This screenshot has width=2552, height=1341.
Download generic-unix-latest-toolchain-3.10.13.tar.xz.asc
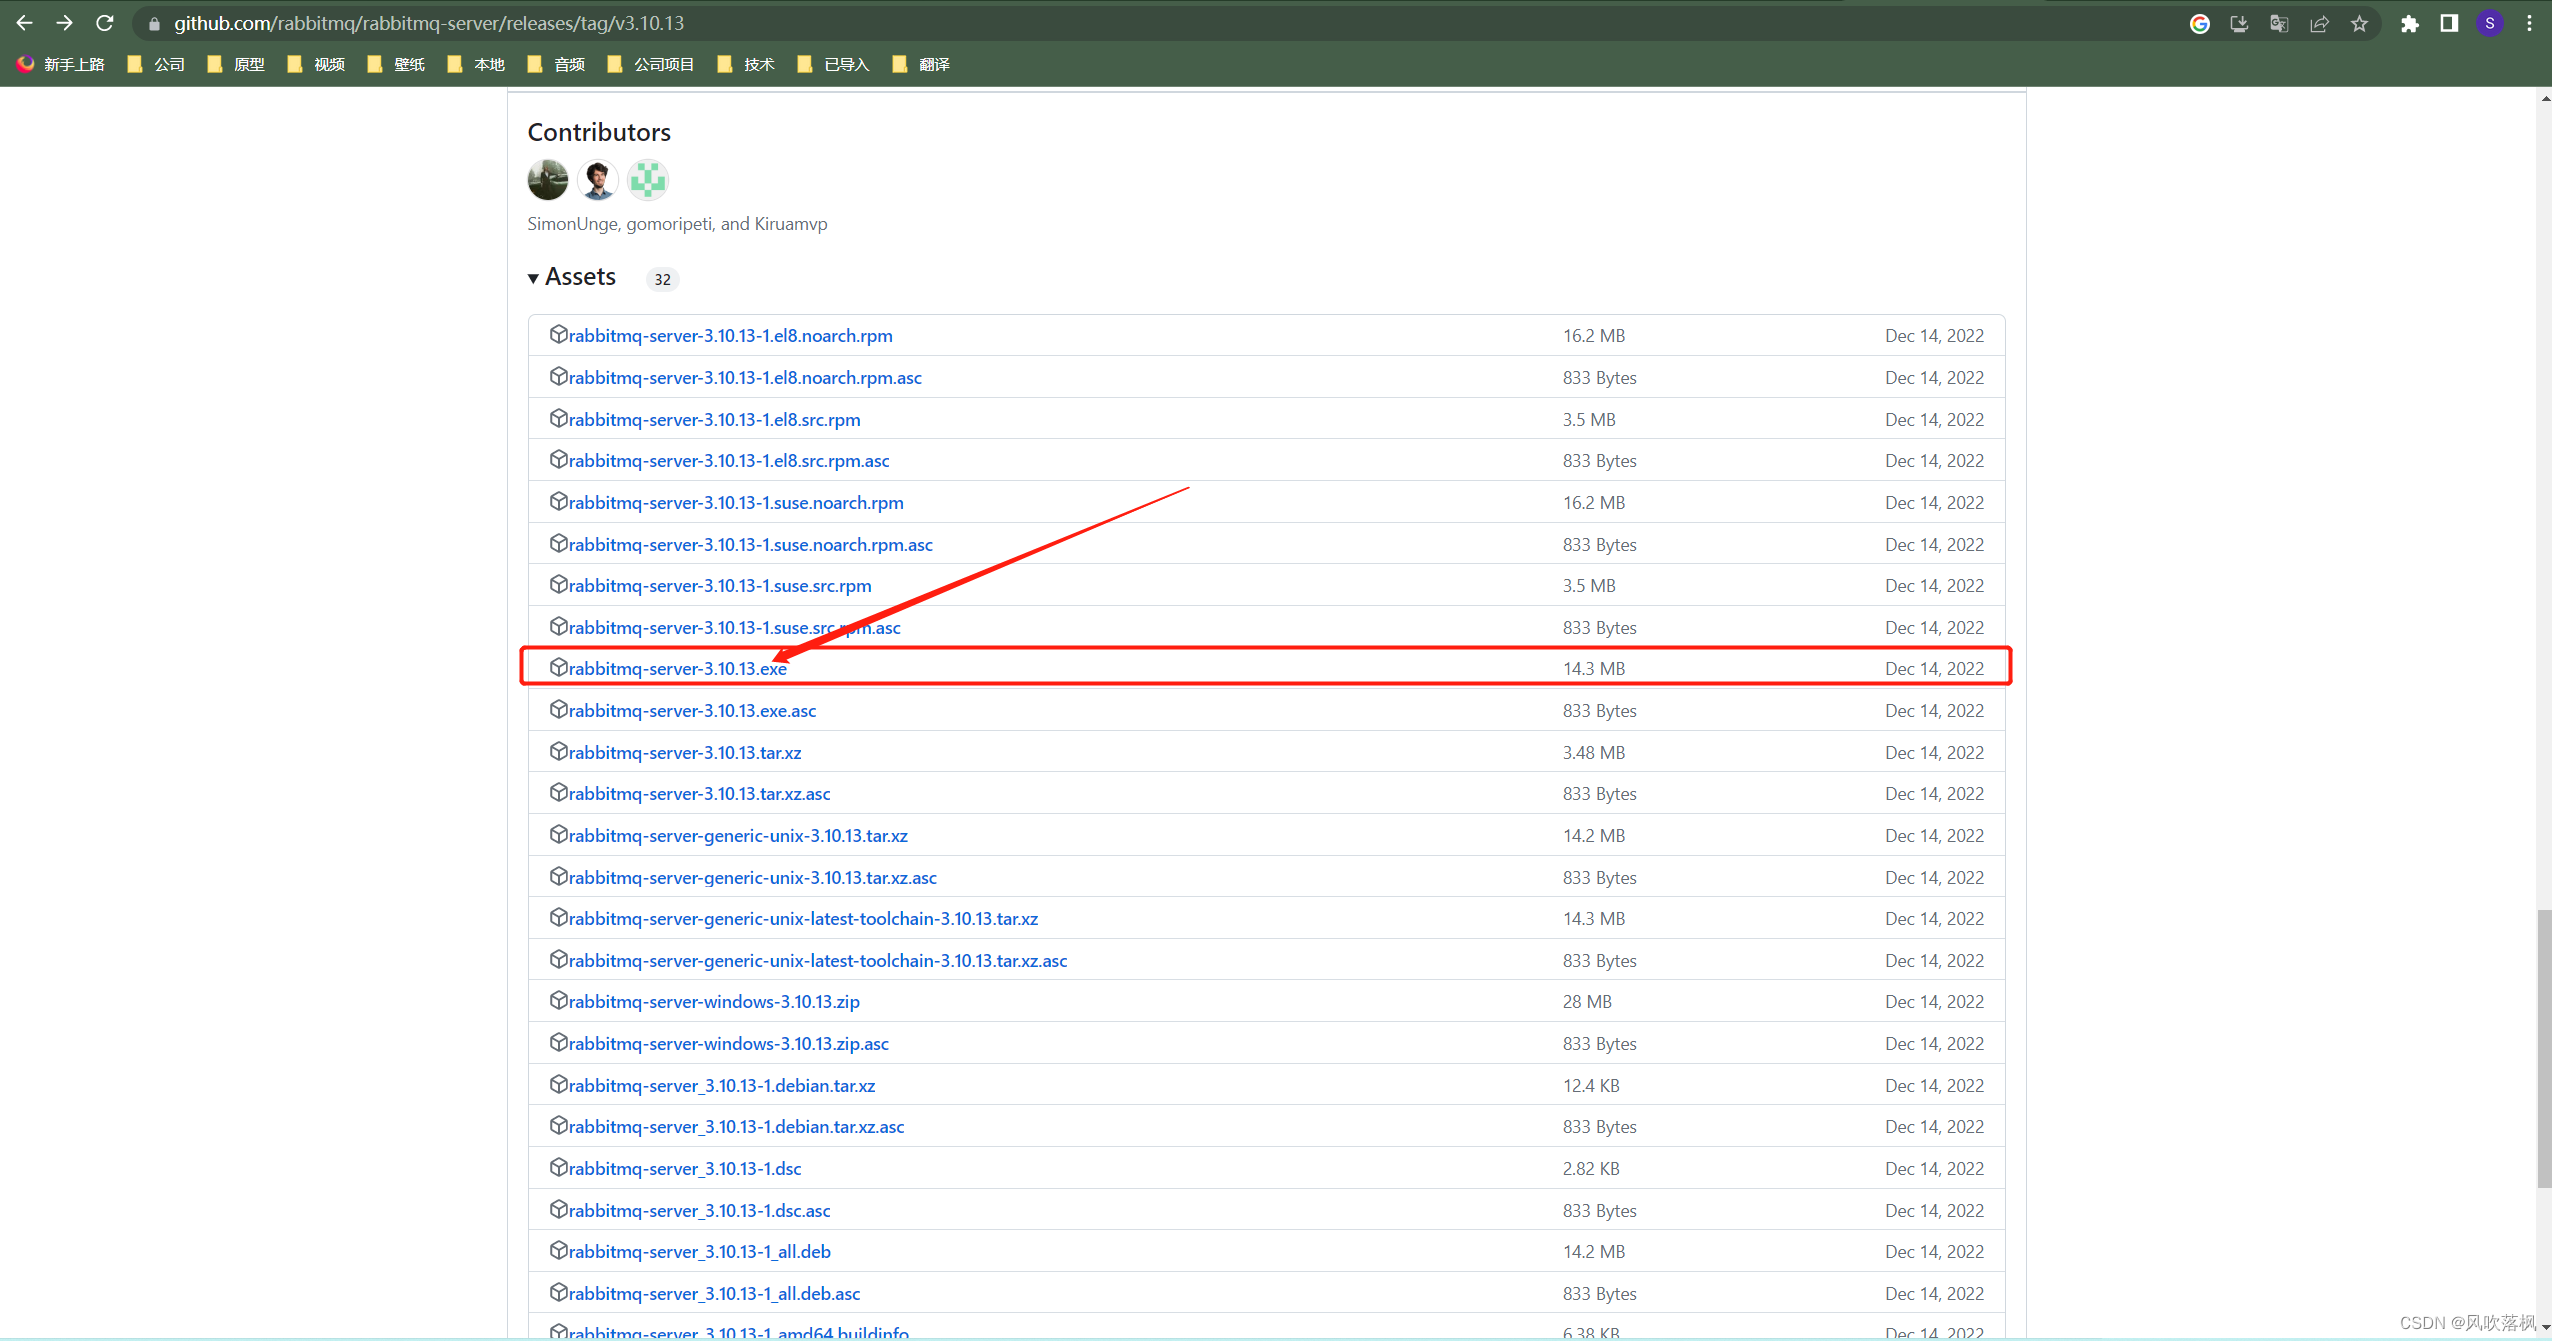coord(818,961)
